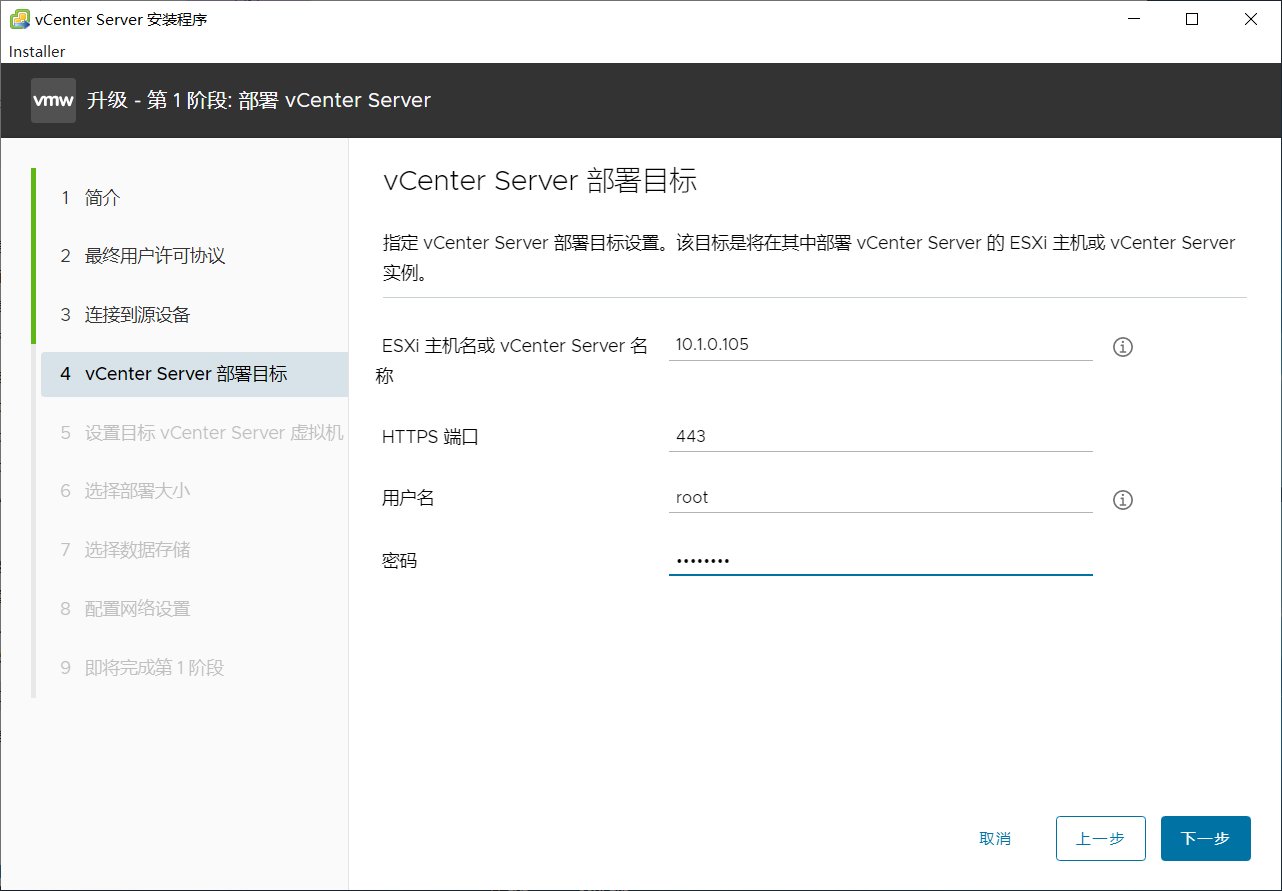Image resolution: width=1282 pixels, height=891 pixels.
Task: Select step 6 选择部署大小
Action: click(x=137, y=491)
